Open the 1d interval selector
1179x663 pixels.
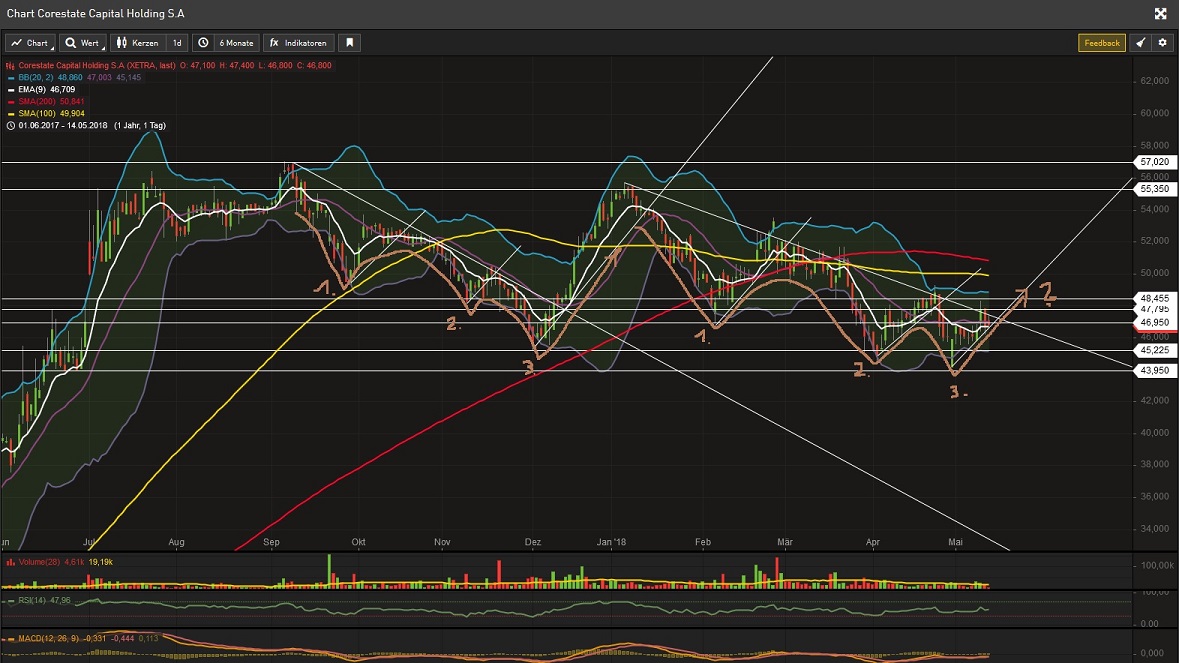pos(176,43)
